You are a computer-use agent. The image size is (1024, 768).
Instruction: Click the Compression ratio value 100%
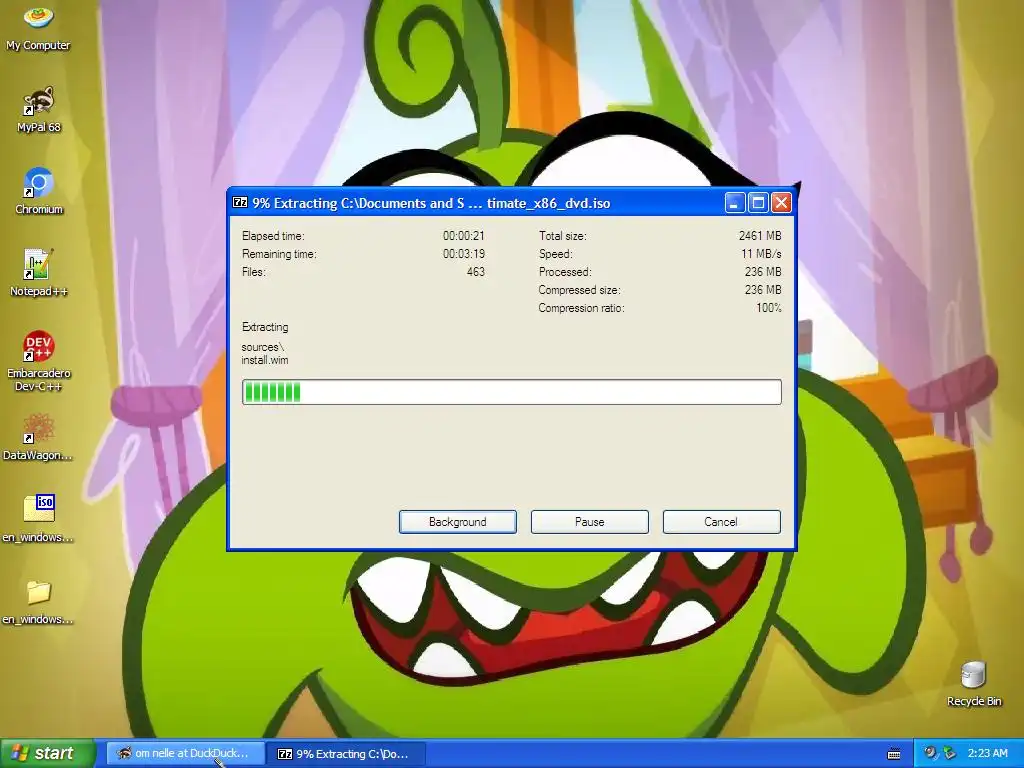click(x=769, y=308)
